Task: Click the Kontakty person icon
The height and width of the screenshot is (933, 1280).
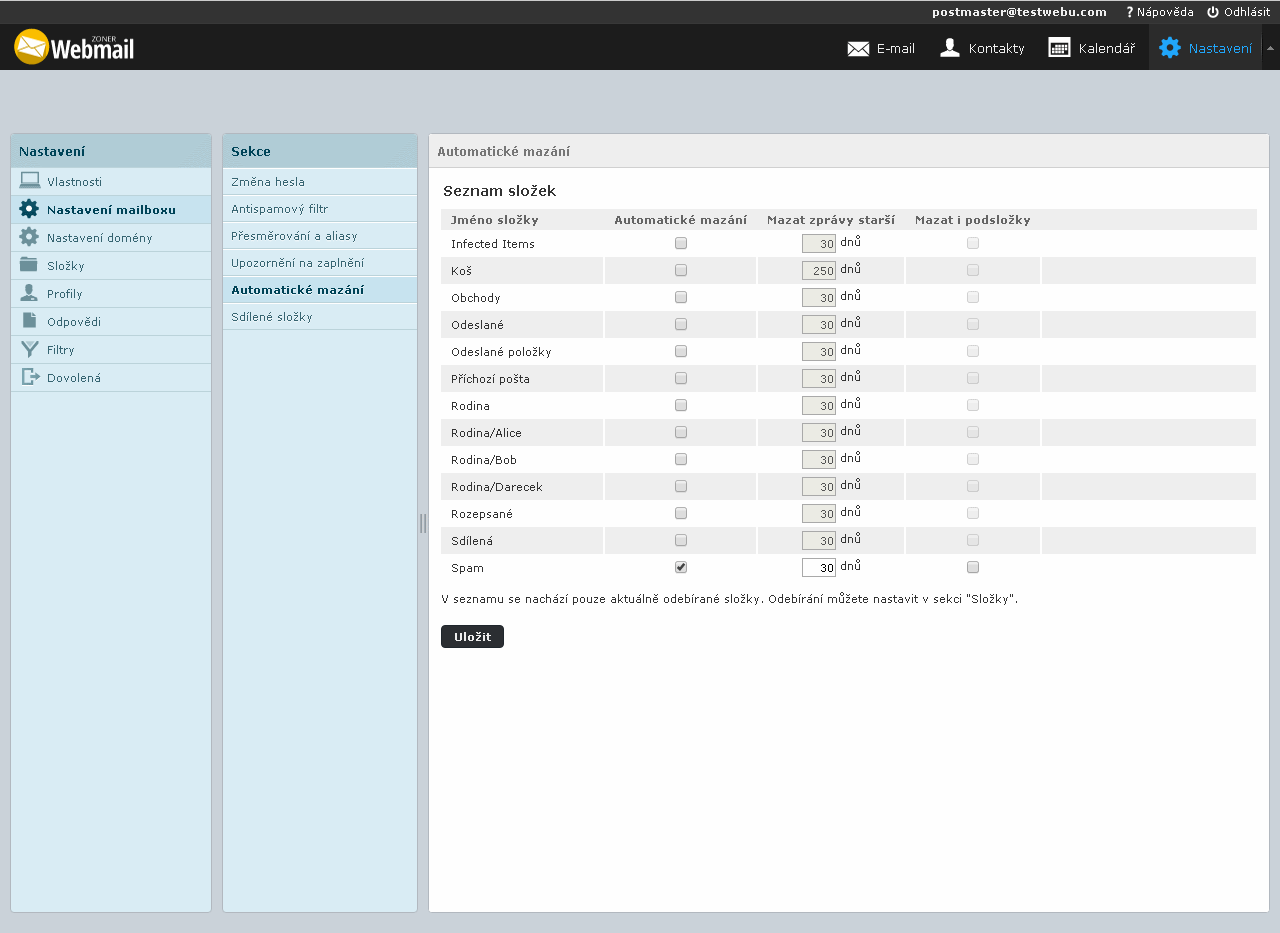Action: [x=950, y=48]
